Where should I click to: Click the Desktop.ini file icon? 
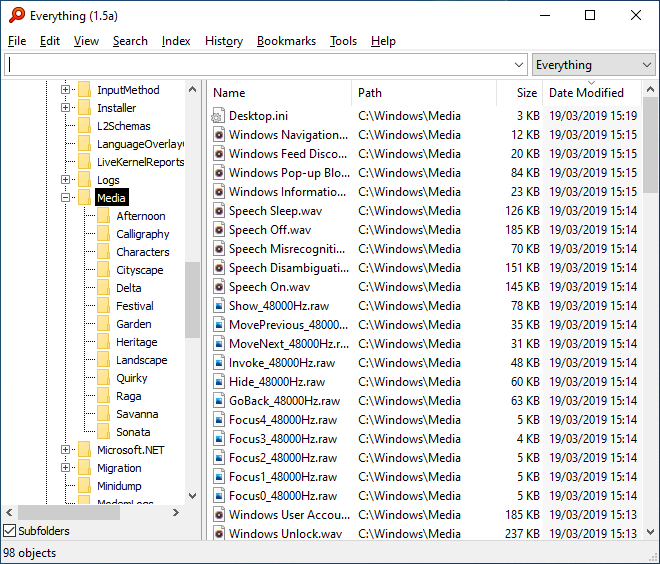point(218,116)
